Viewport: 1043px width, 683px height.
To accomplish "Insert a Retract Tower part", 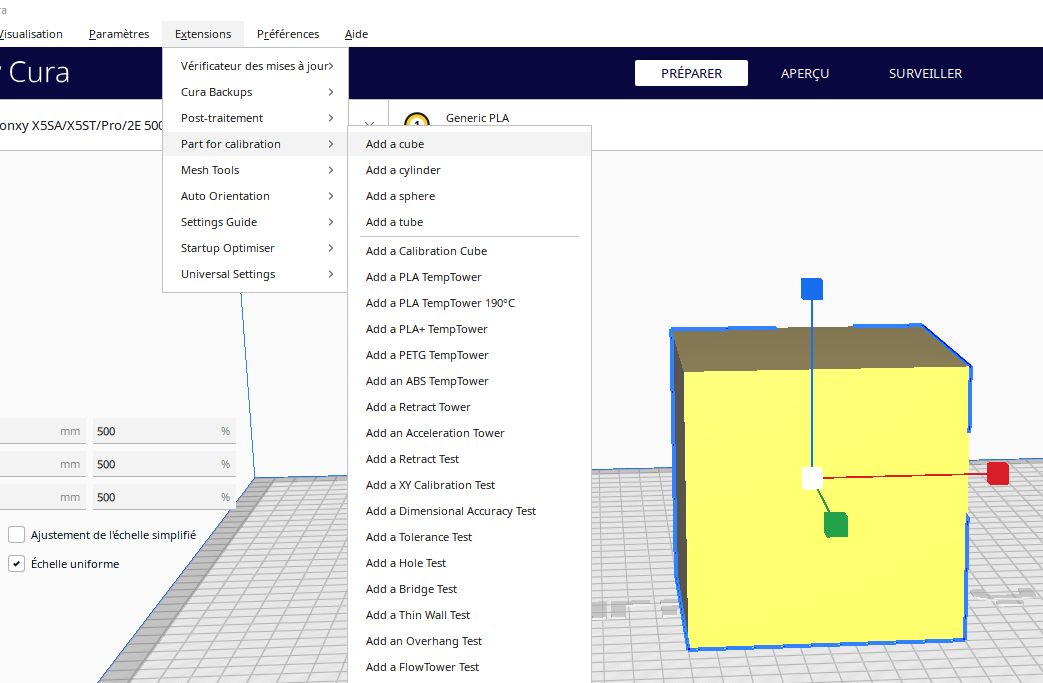I will pyautogui.click(x=470, y=406).
